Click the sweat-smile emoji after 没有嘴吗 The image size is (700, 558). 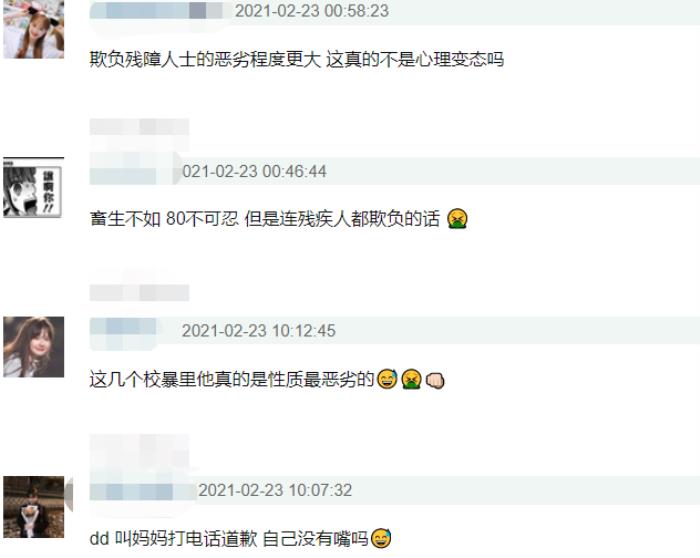pyautogui.click(x=381, y=538)
